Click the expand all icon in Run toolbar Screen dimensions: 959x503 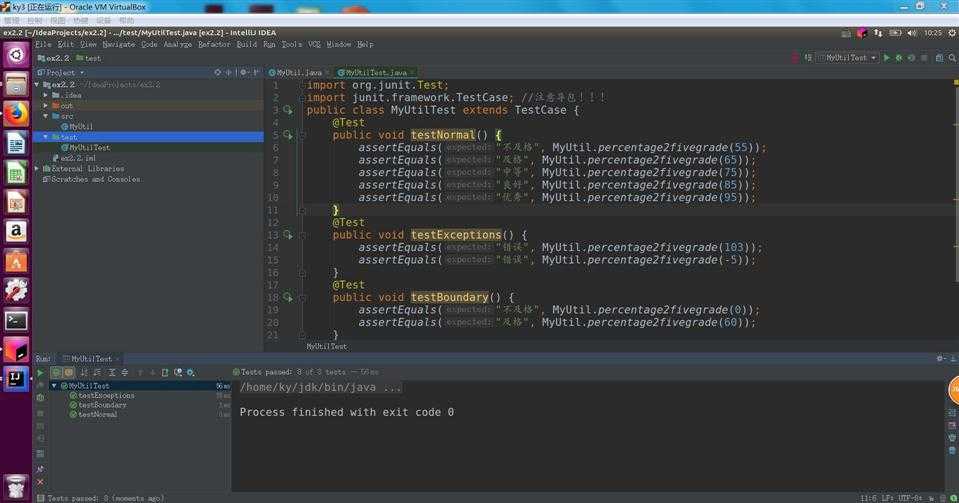[x=111, y=372]
